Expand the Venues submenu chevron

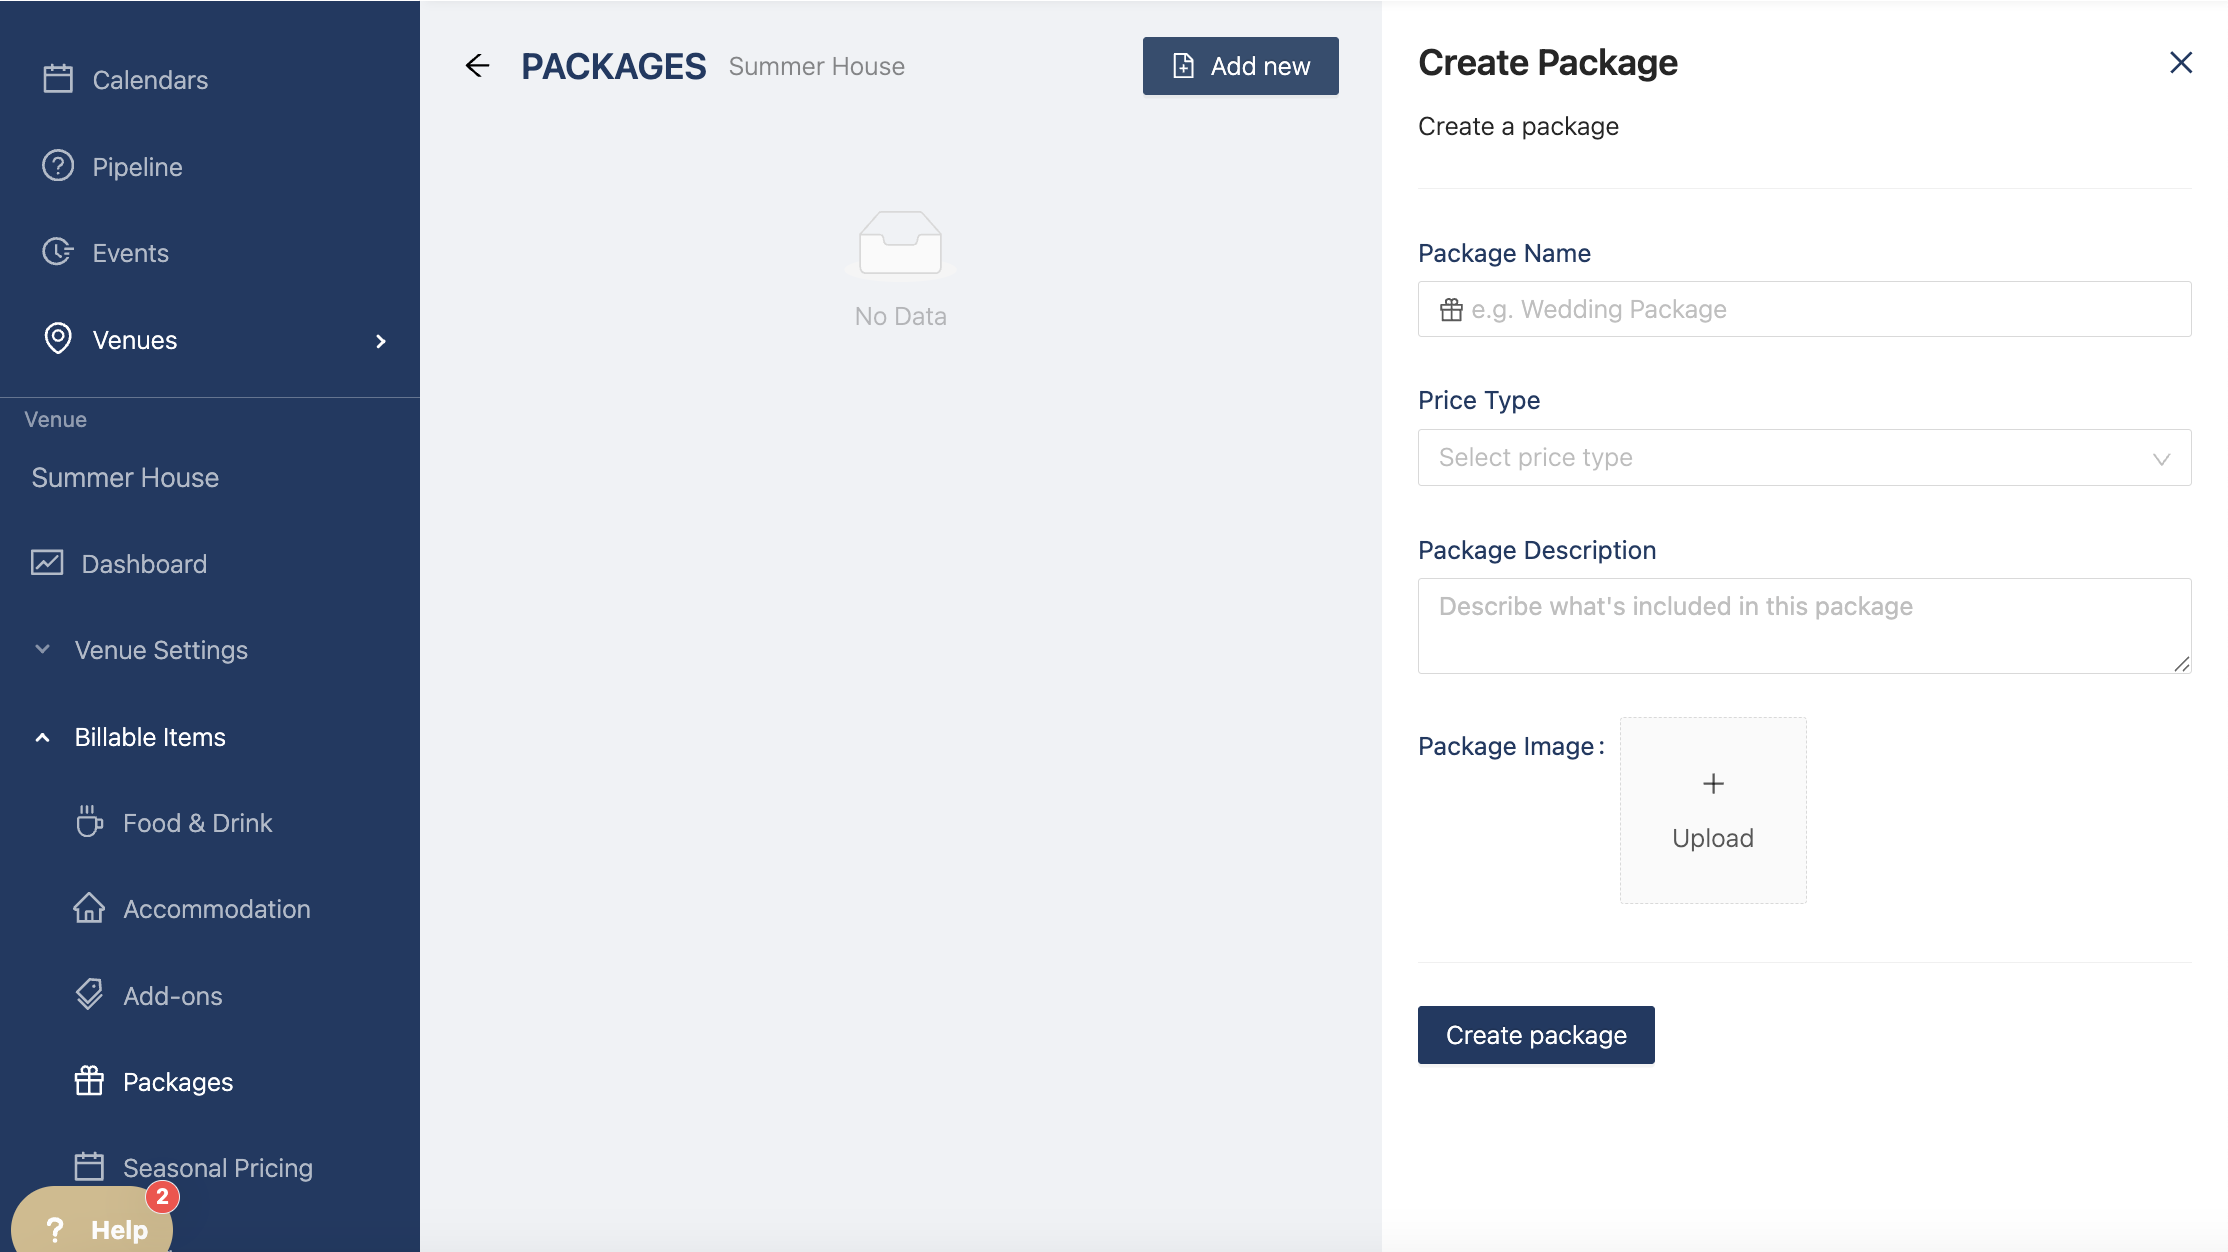[x=380, y=341]
